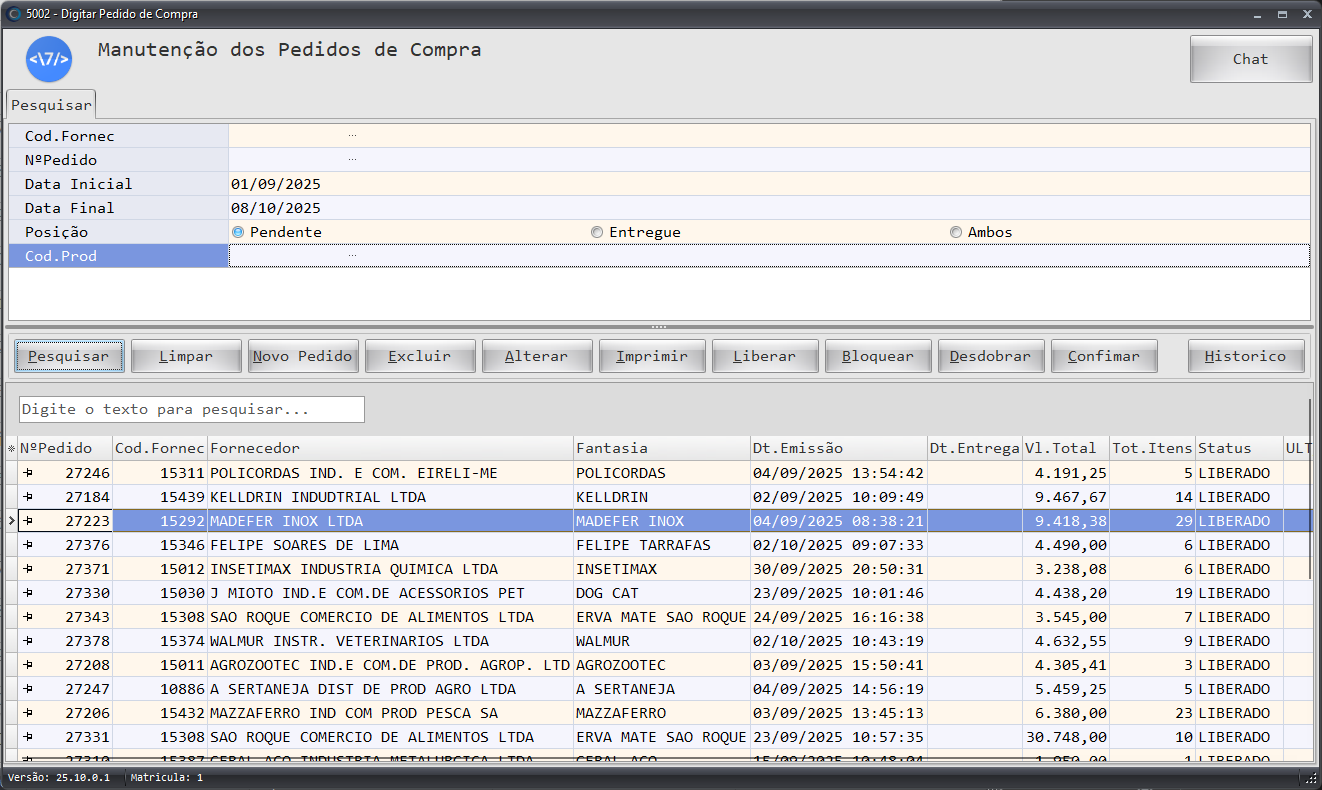
Task: Click the Imprimir button
Action: (x=651, y=356)
